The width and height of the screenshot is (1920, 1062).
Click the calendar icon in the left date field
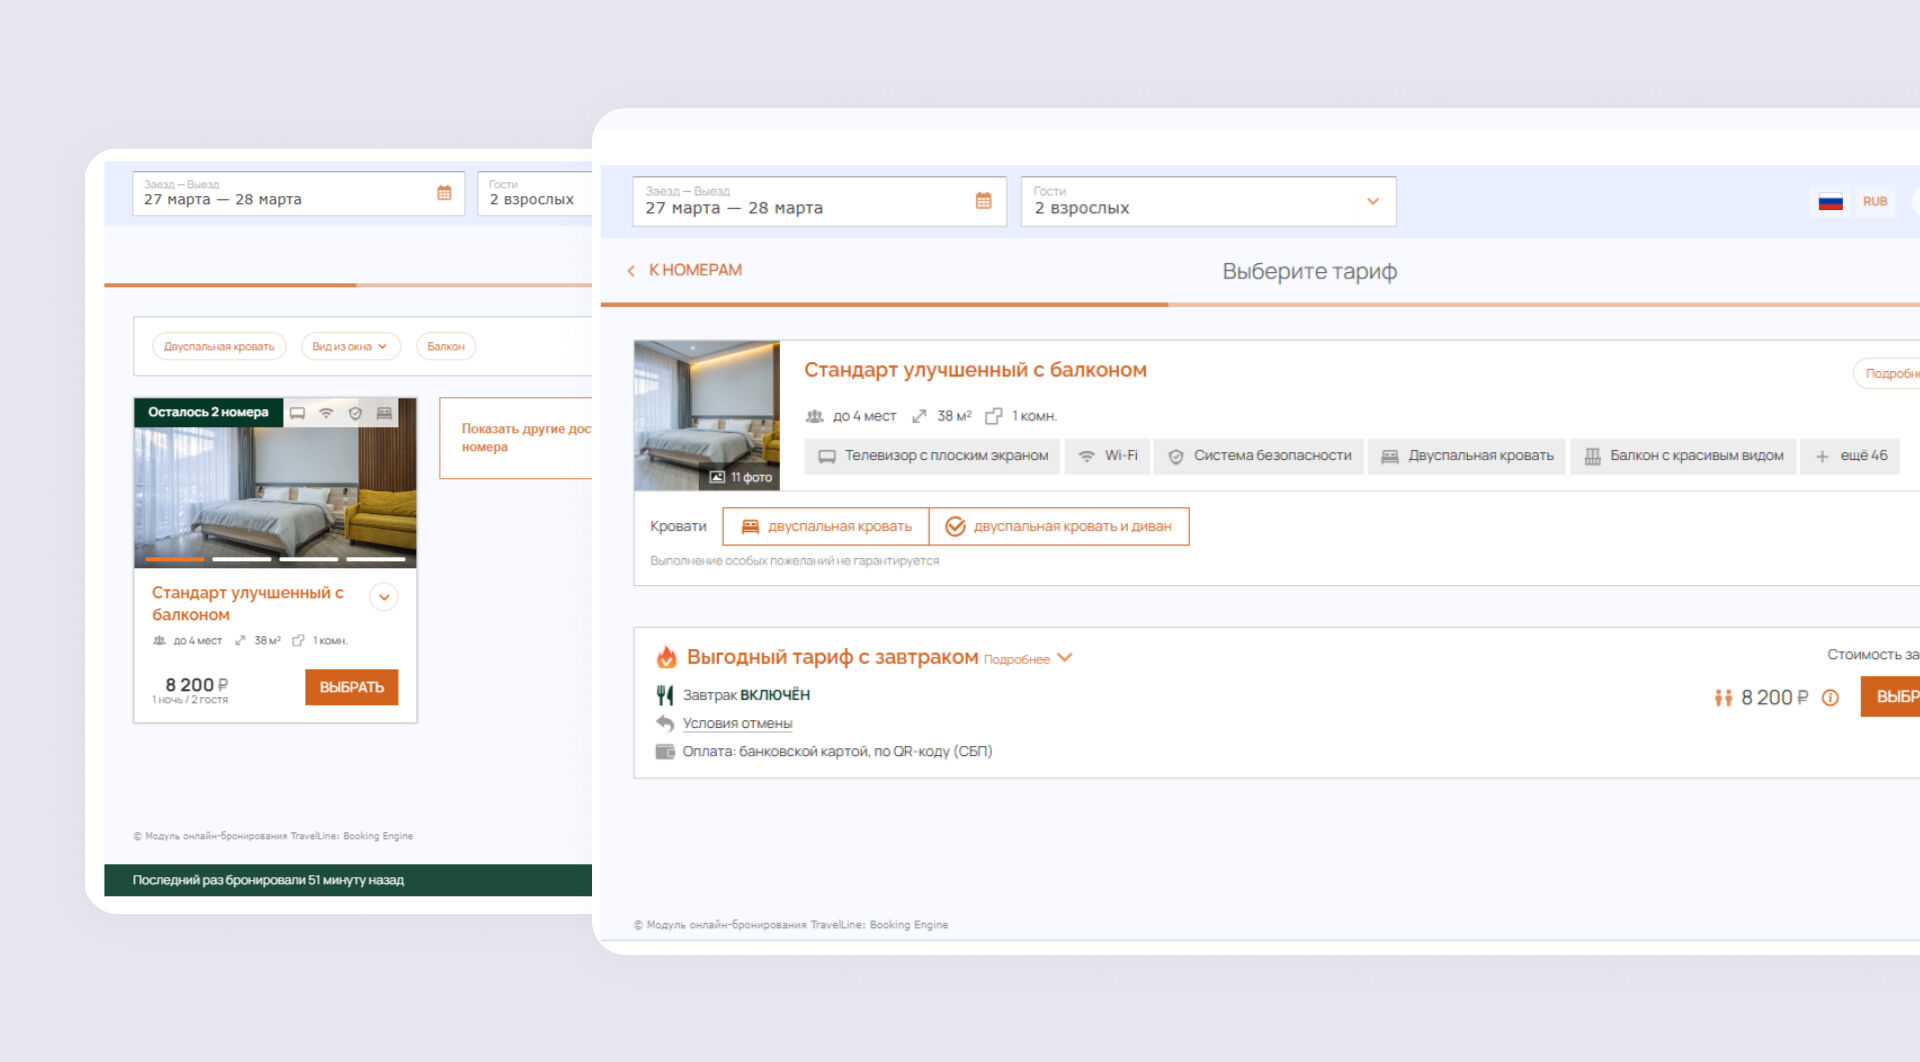tap(444, 193)
